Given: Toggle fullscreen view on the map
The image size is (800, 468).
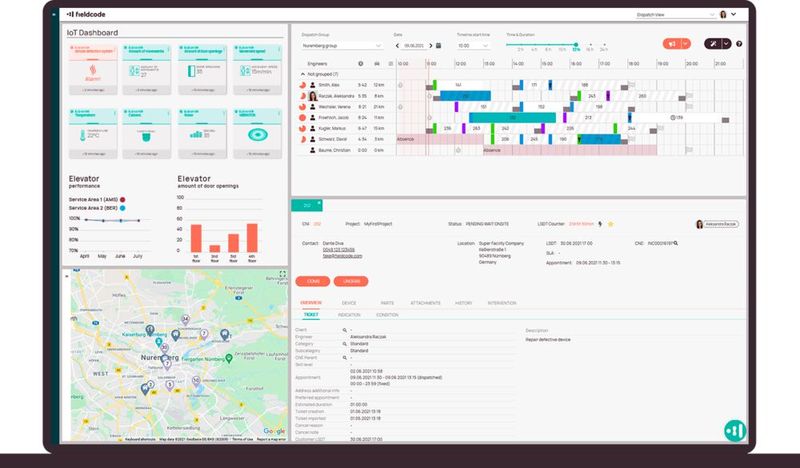Looking at the screenshot, I should [283, 274].
